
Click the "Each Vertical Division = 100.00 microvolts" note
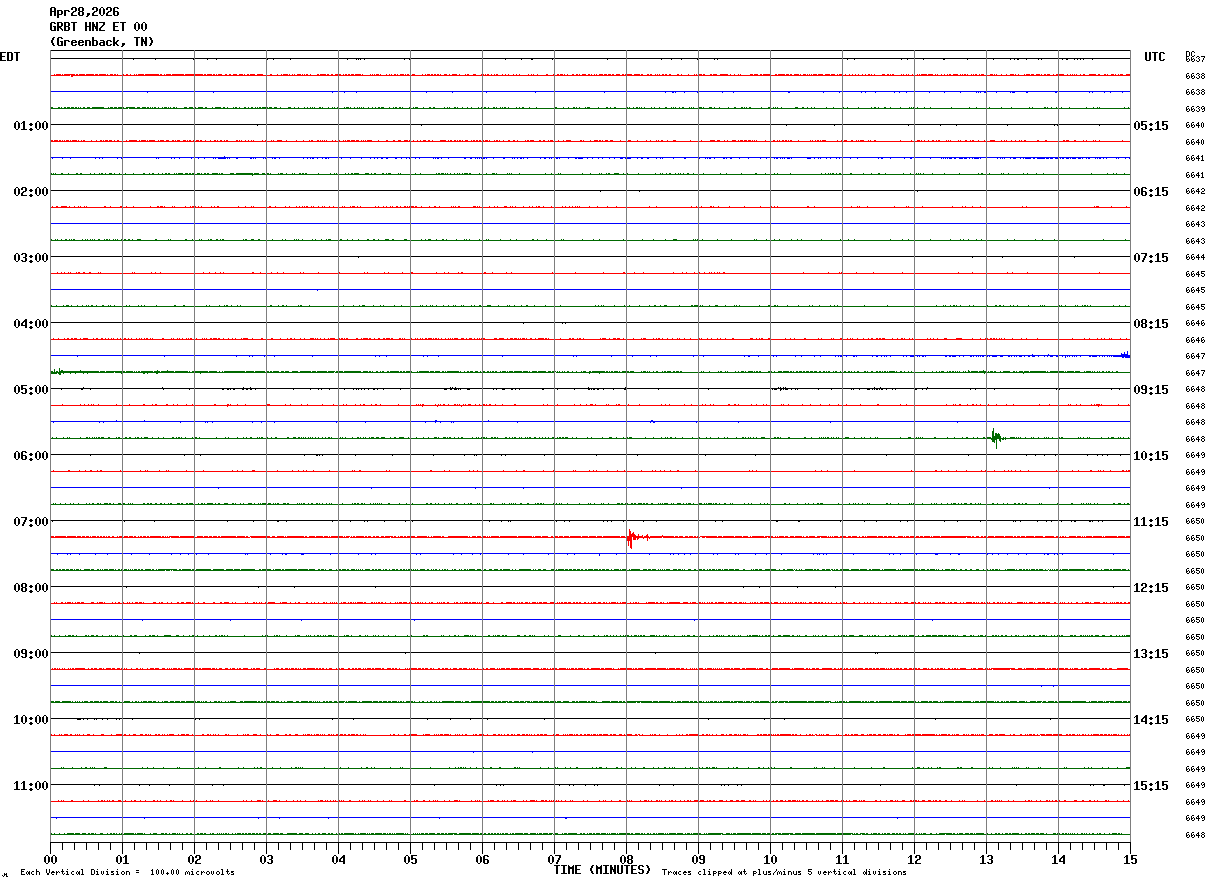coord(127,873)
